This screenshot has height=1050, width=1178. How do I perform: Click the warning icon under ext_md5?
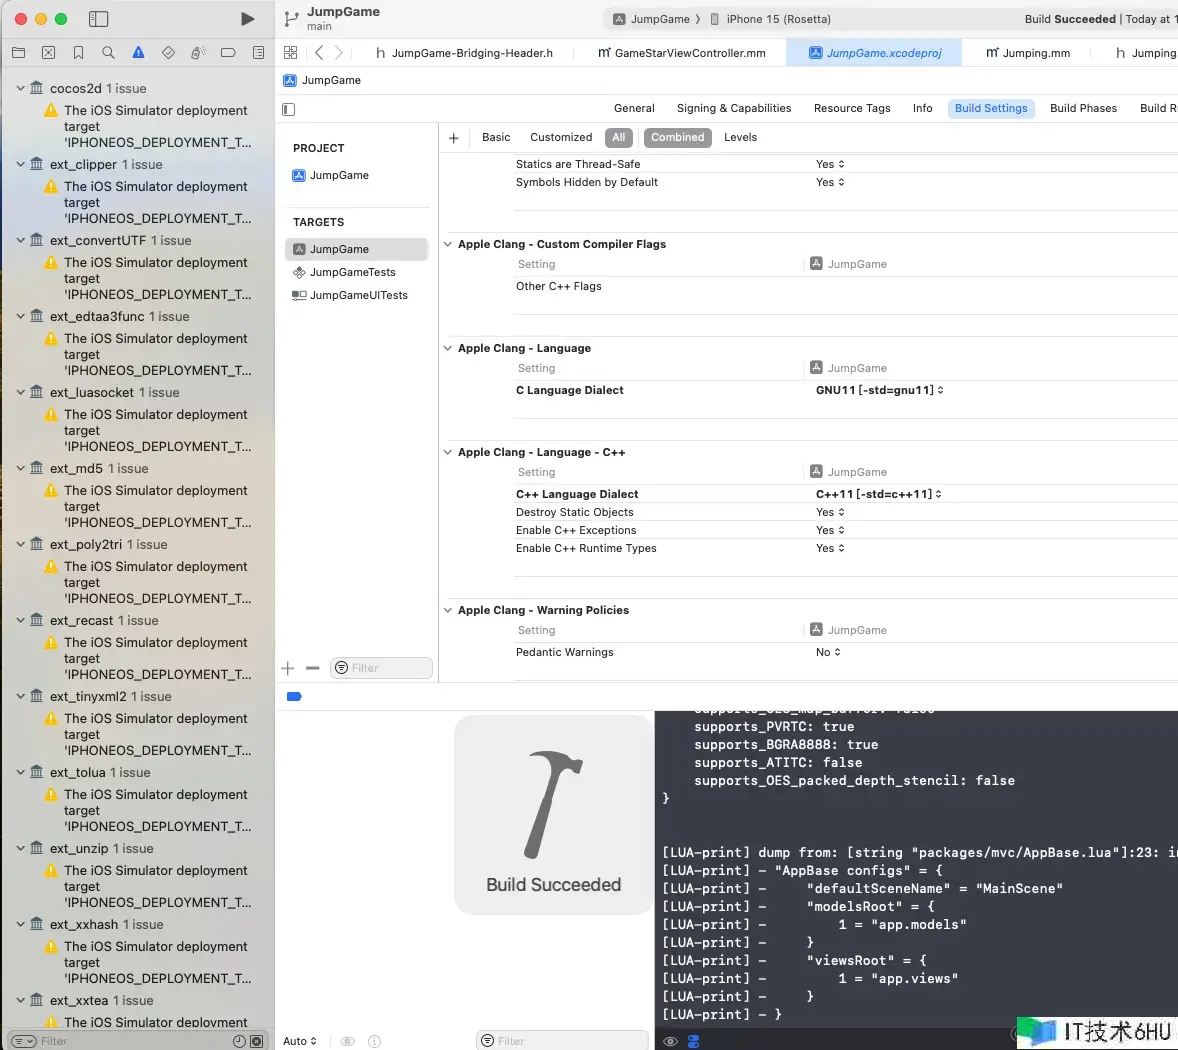pos(50,490)
